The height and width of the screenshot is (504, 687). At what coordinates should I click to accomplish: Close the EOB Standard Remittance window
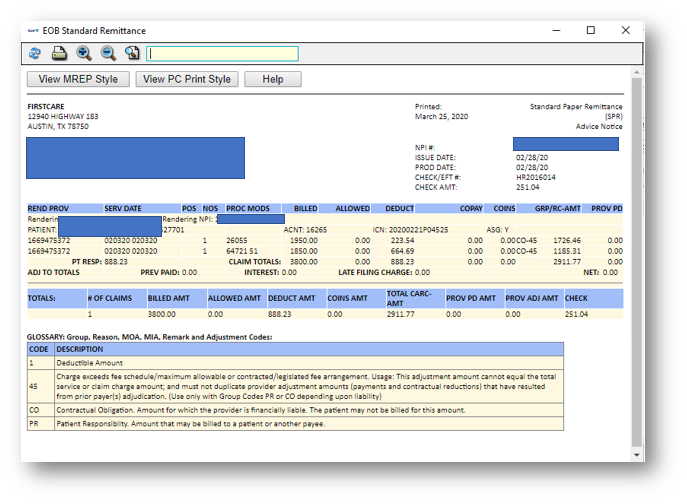[626, 31]
